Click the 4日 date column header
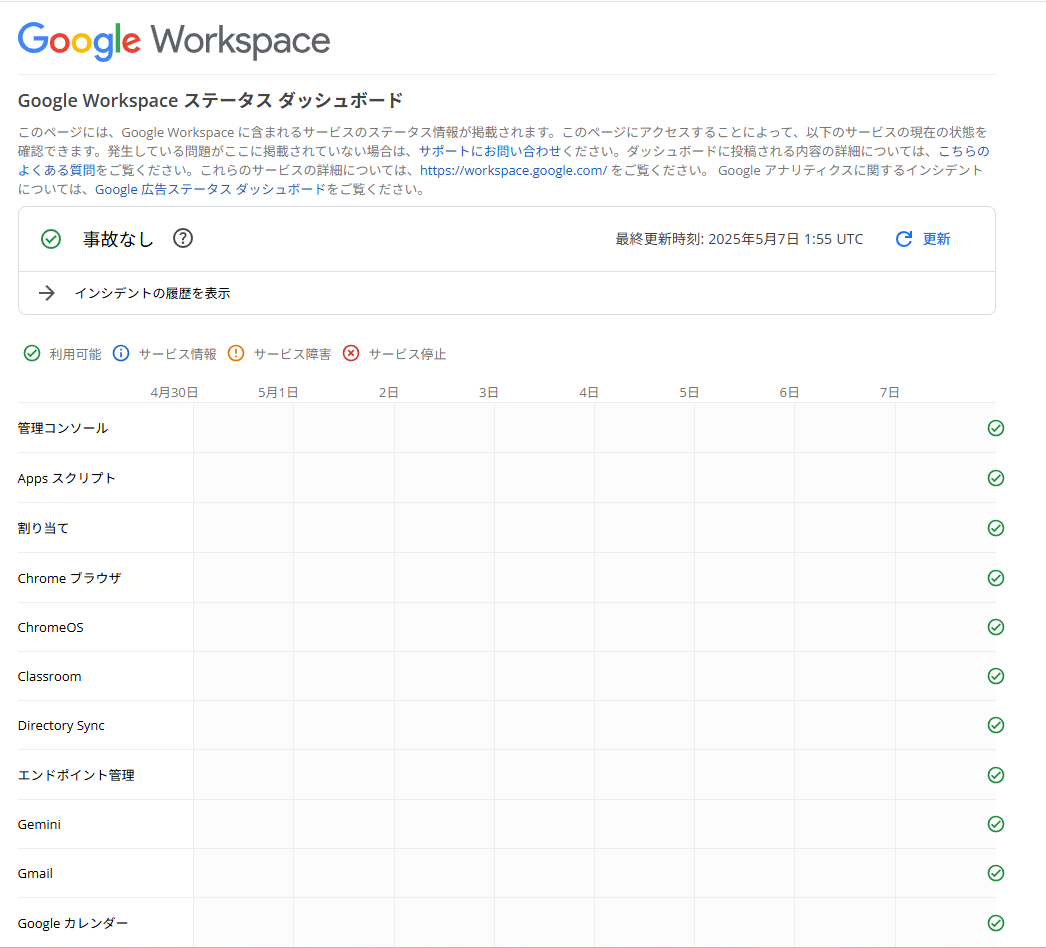This screenshot has height=948, width=1046. [x=588, y=392]
